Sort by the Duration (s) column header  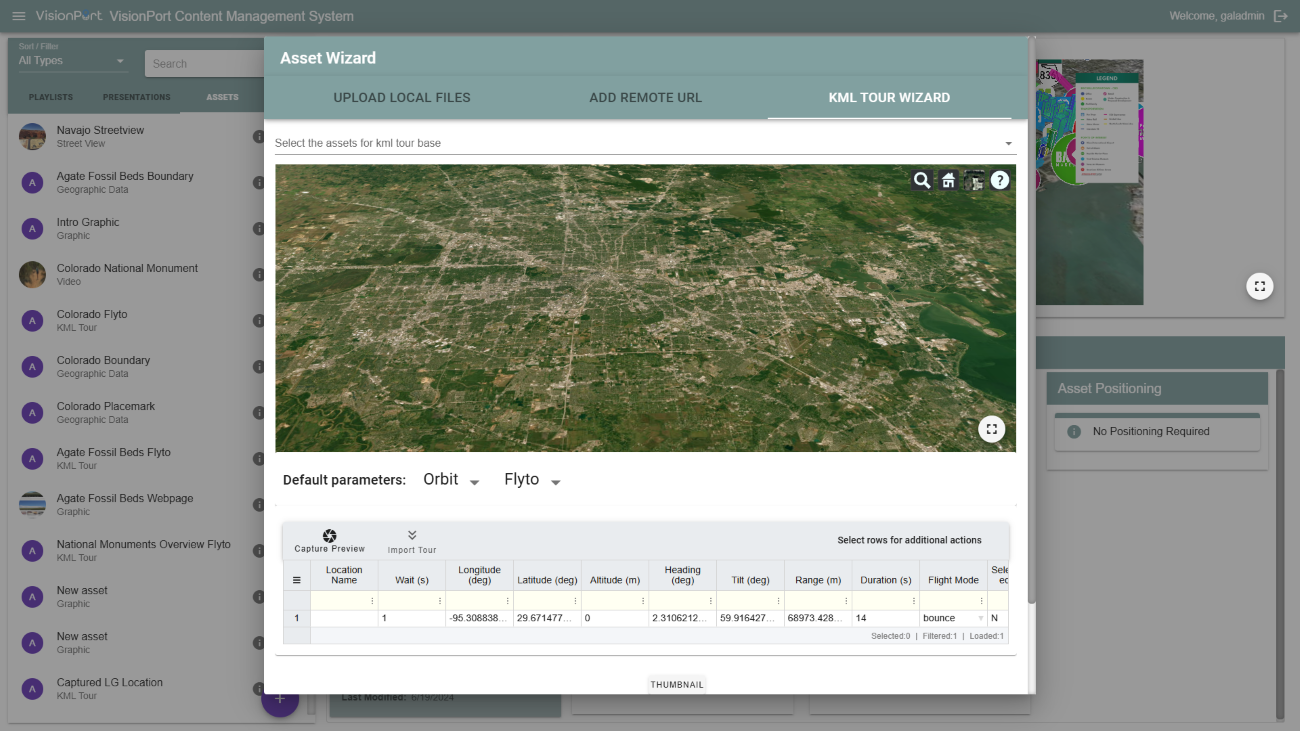click(885, 580)
